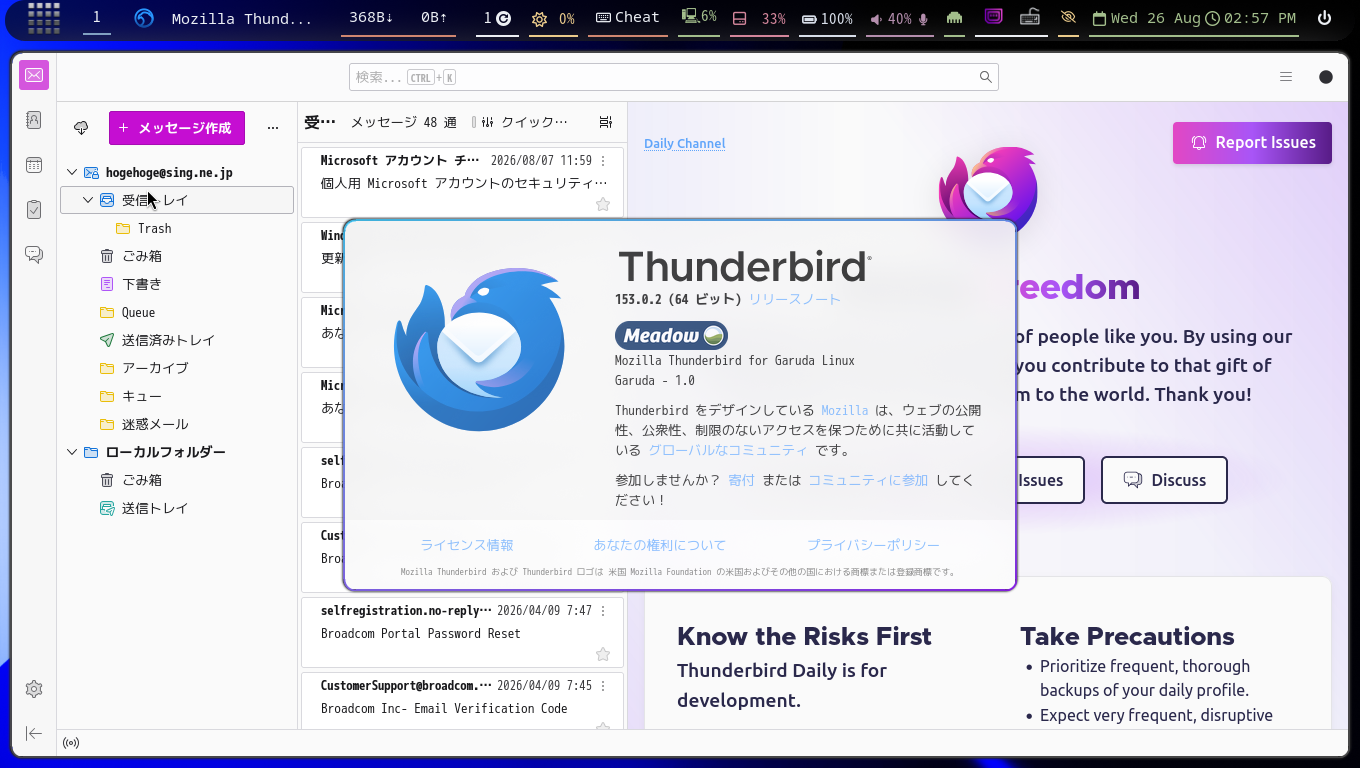Click the Thunderbird logo in About dialog
Viewport: 1360px width, 768px height.
click(x=480, y=349)
